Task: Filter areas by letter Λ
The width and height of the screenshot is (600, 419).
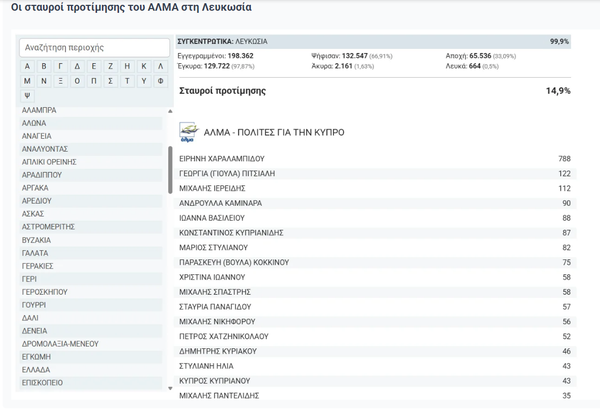Action: [x=160, y=67]
